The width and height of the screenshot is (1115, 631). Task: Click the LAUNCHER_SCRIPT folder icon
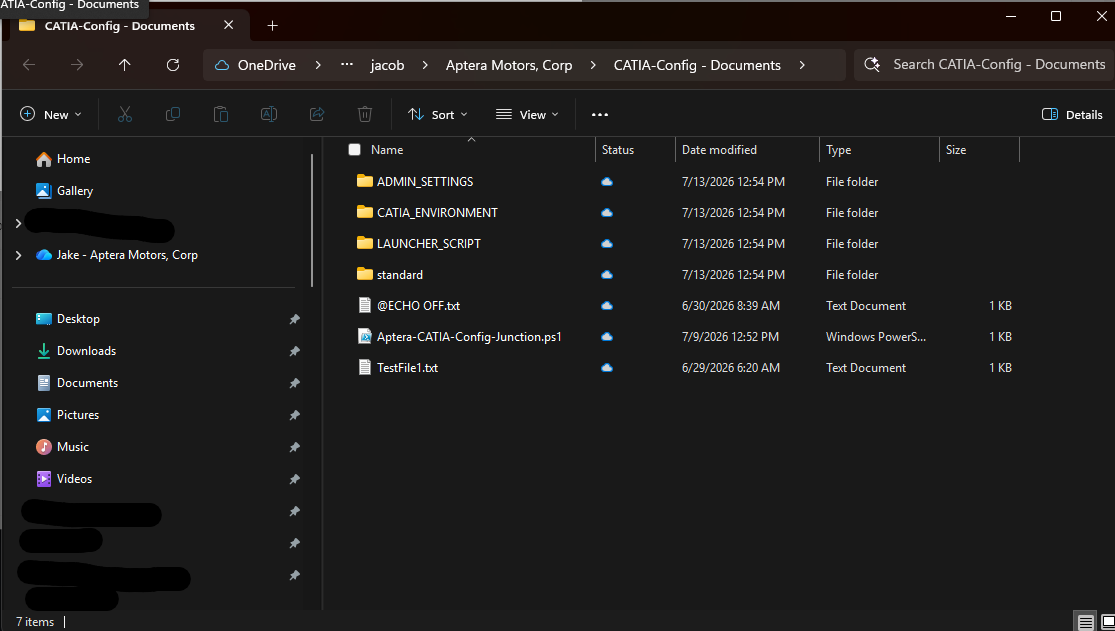coord(365,243)
